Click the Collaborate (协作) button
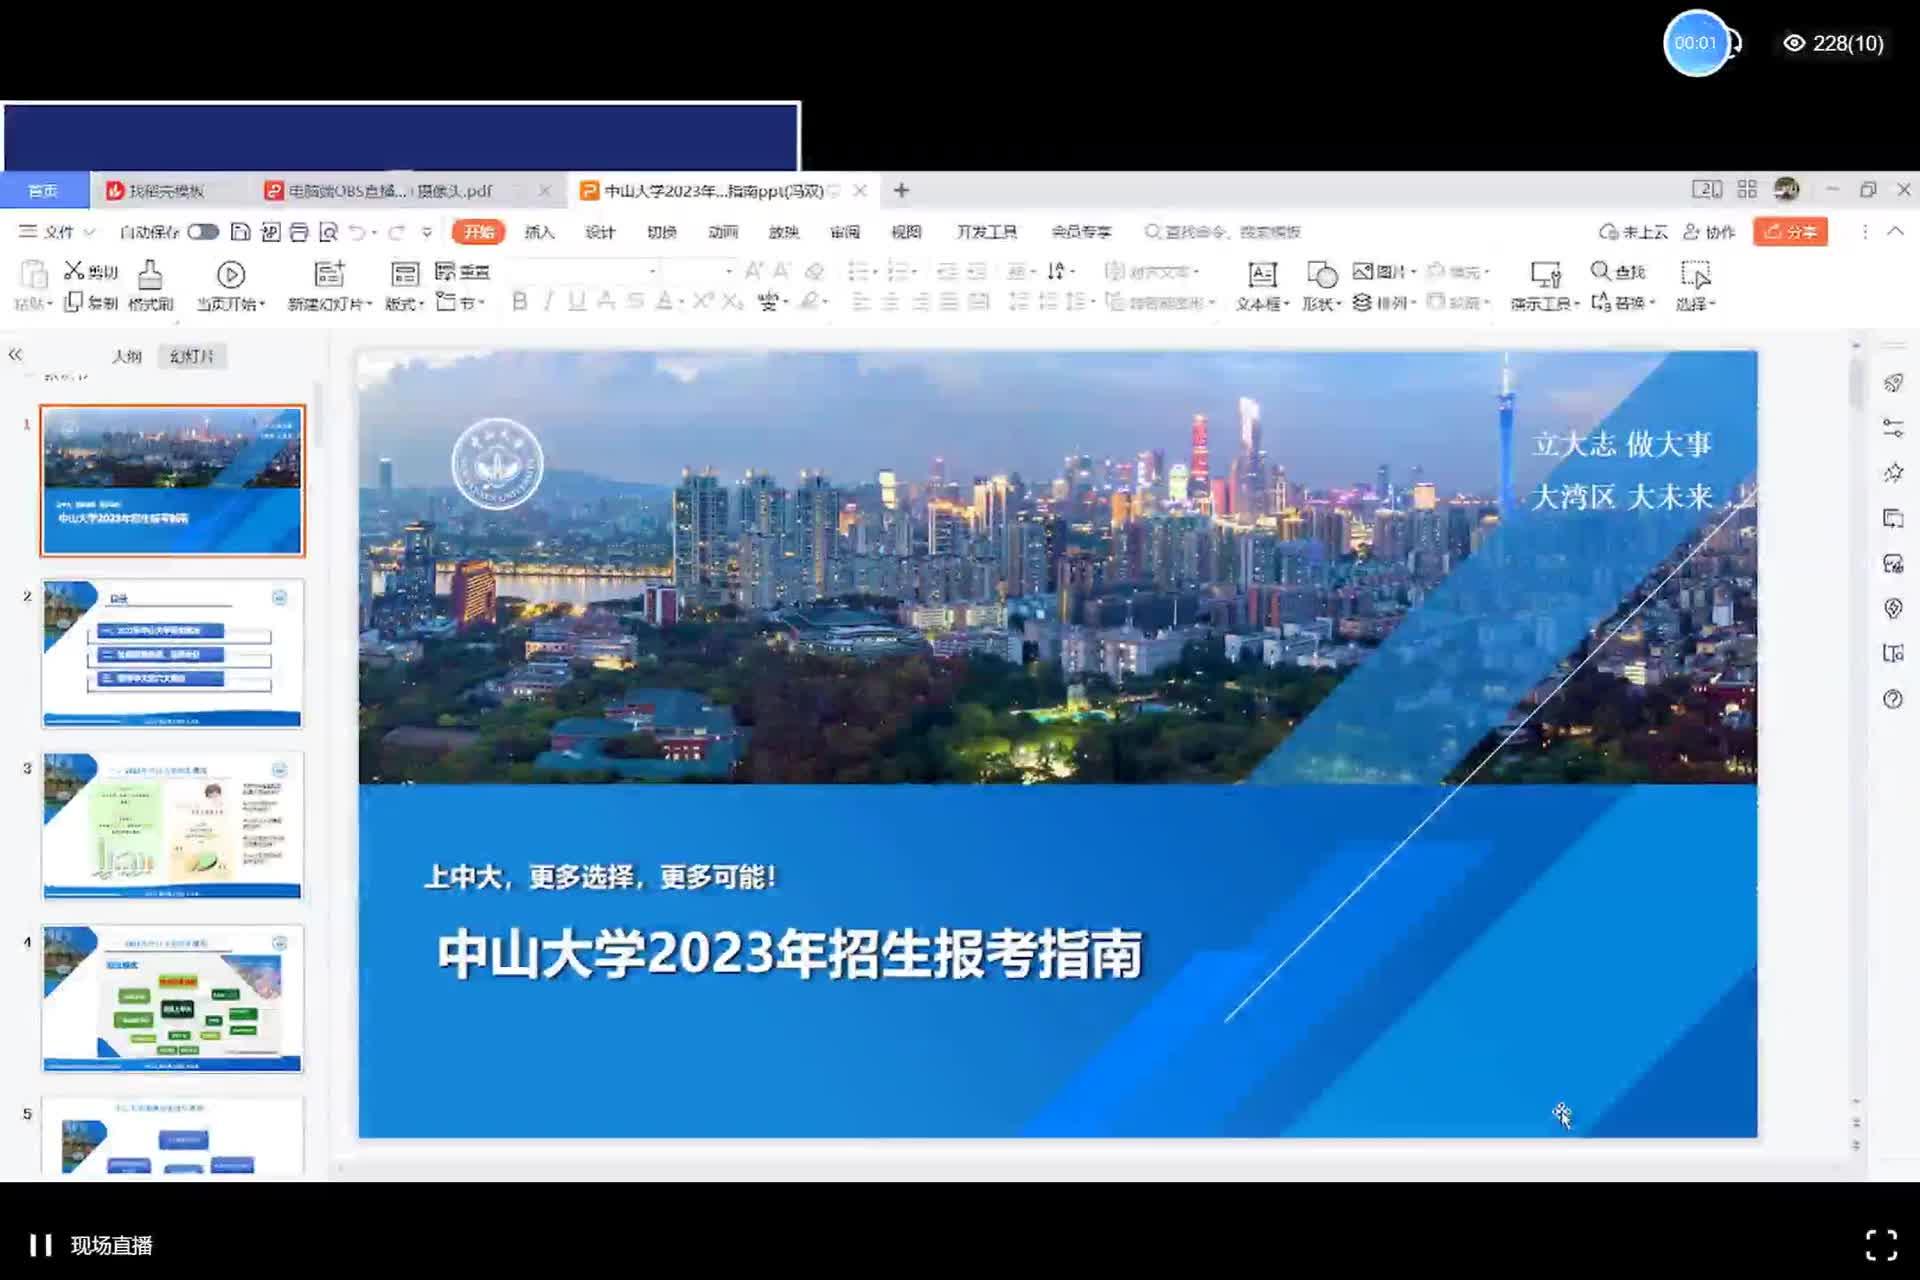The image size is (1920, 1280). click(1709, 231)
